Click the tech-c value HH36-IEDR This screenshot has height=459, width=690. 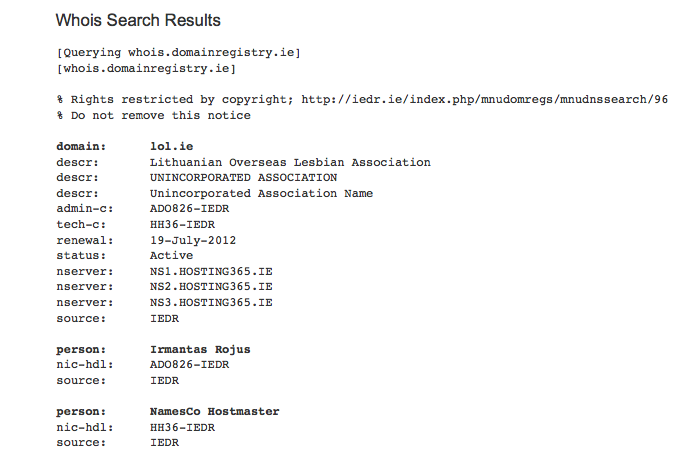pyautogui.click(x=182, y=224)
